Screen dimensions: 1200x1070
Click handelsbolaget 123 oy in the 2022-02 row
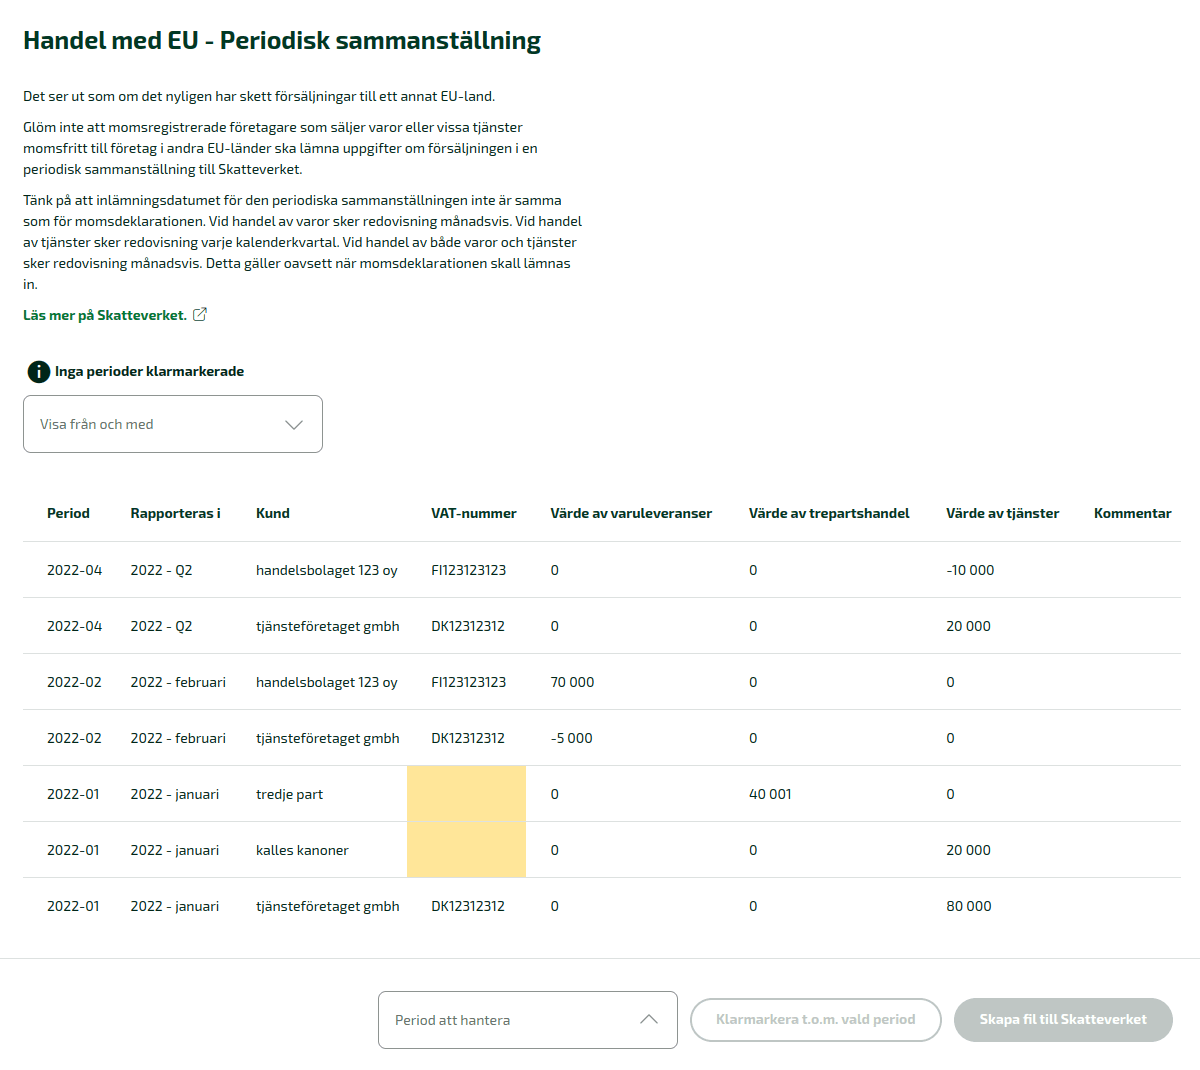pos(327,682)
